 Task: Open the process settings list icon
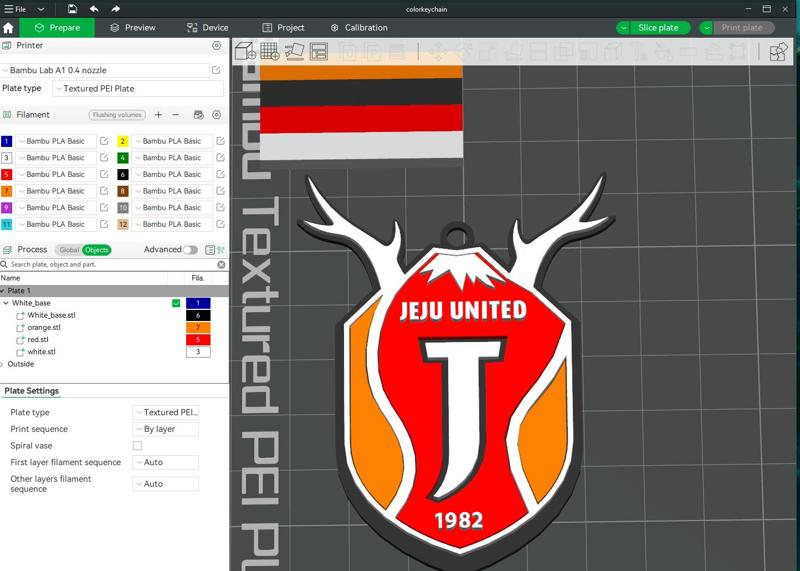click(210, 250)
